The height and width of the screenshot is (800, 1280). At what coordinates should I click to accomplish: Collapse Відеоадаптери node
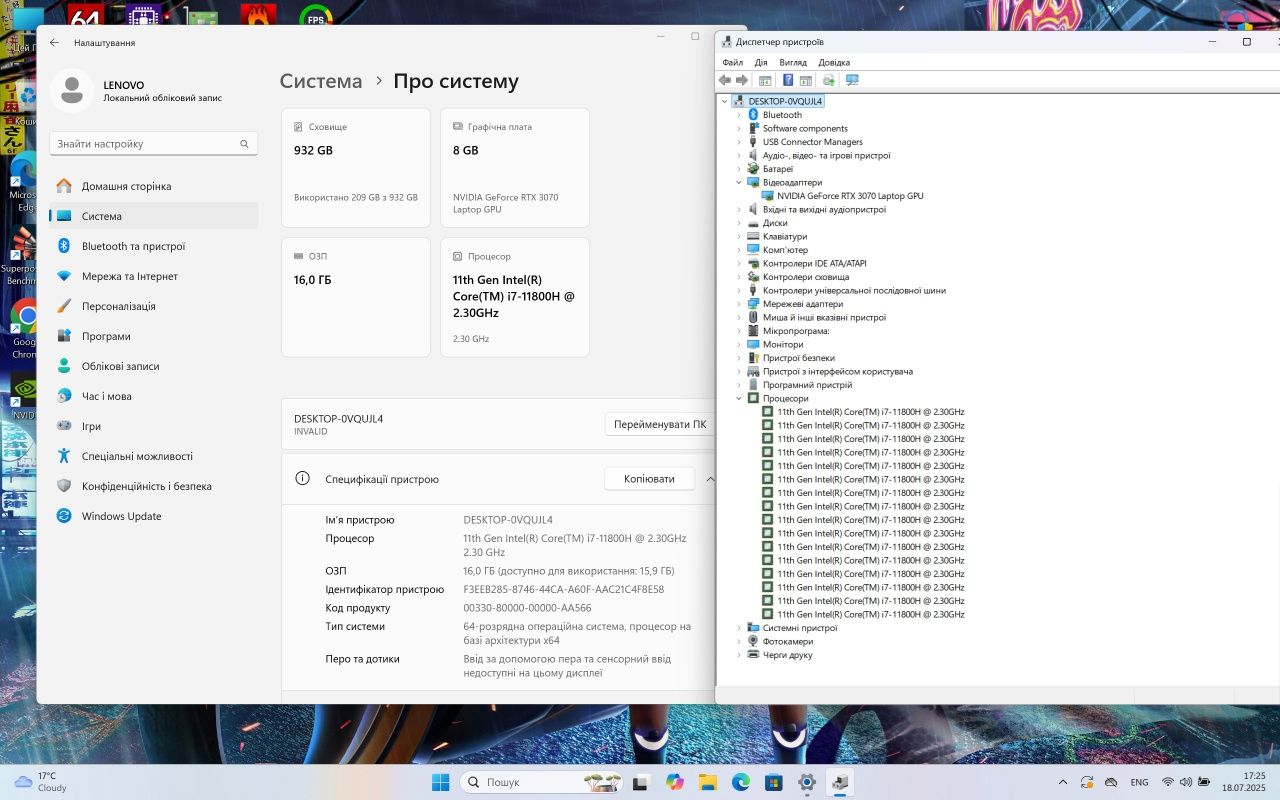pyautogui.click(x=740, y=182)
